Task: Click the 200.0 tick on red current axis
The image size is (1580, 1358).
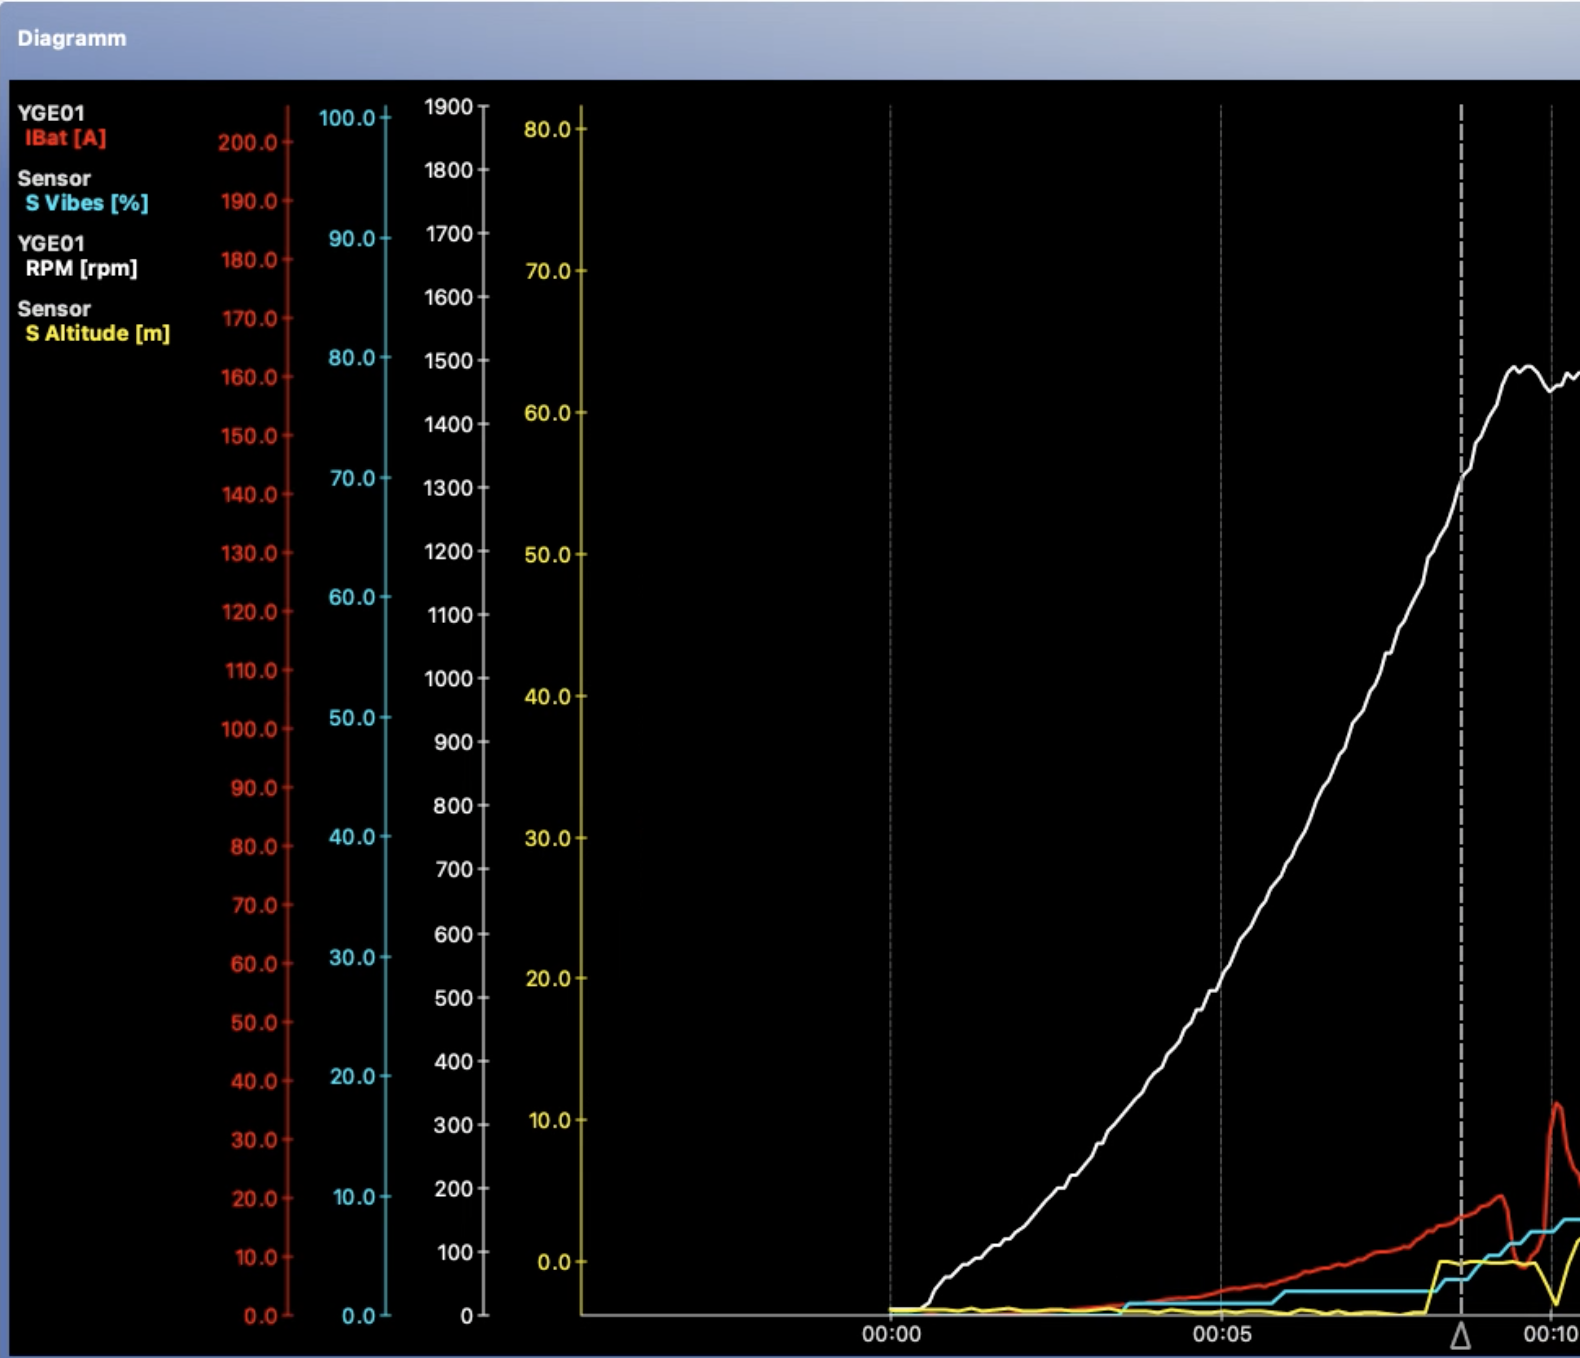Action: pos(248,142)
